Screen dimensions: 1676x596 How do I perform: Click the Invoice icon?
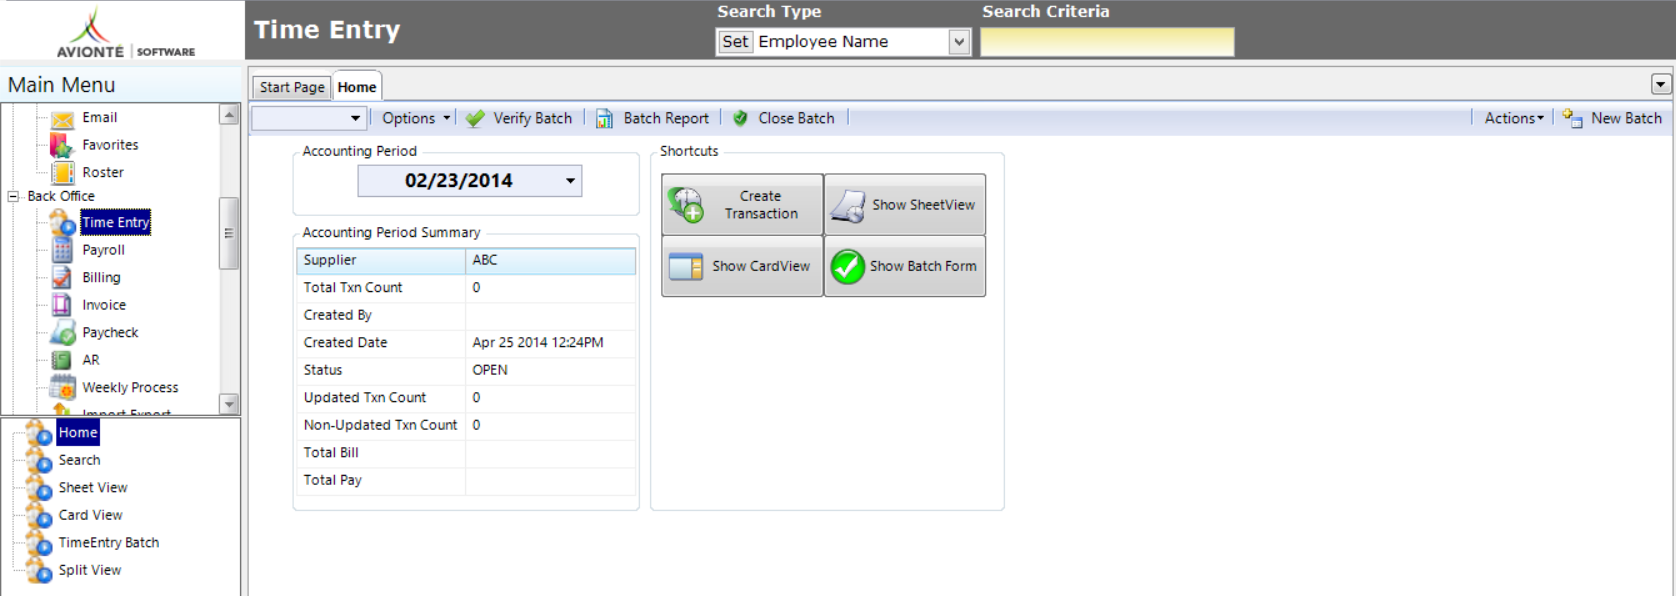click(x=62, y=305)
